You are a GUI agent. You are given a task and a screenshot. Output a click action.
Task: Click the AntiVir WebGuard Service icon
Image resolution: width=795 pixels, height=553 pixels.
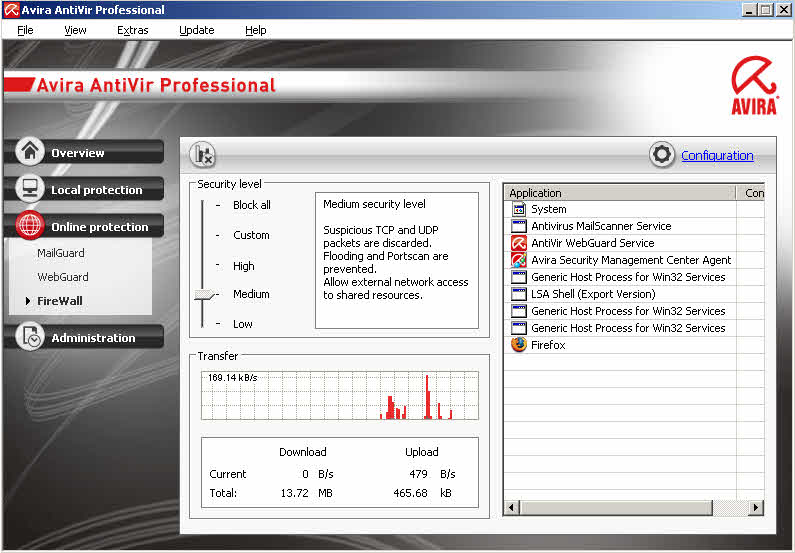coord(519,243)
